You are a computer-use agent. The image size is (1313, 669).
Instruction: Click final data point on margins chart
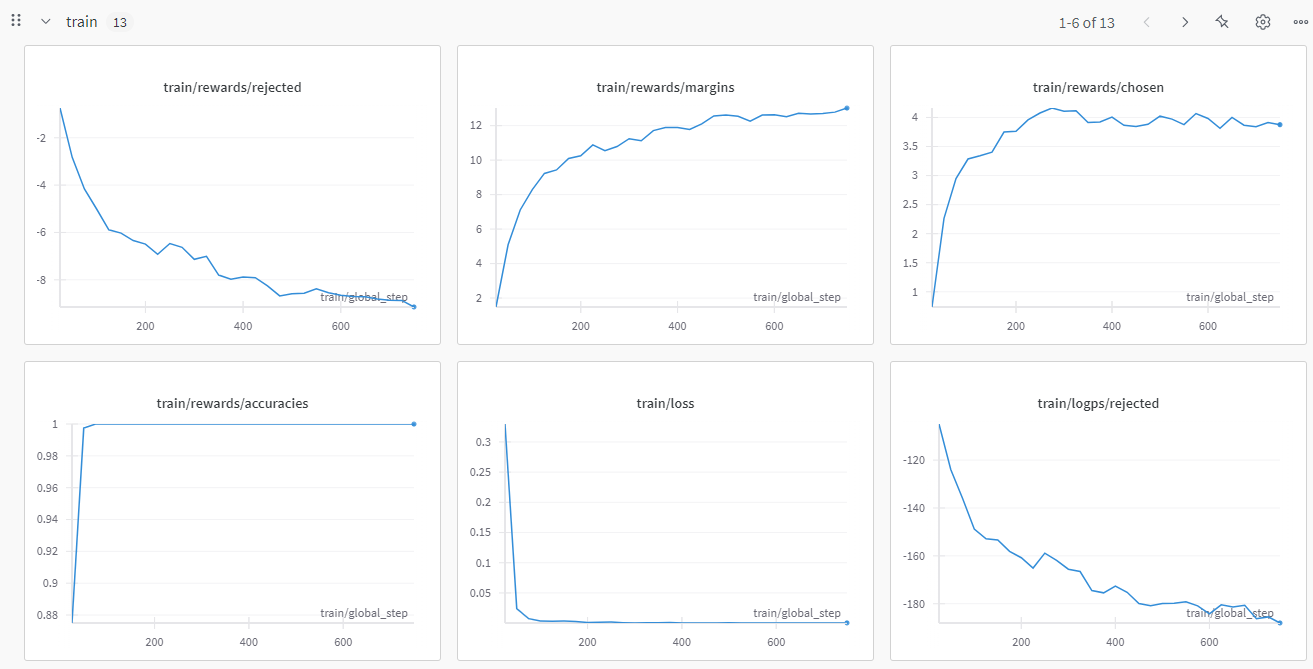coord(847,108)
